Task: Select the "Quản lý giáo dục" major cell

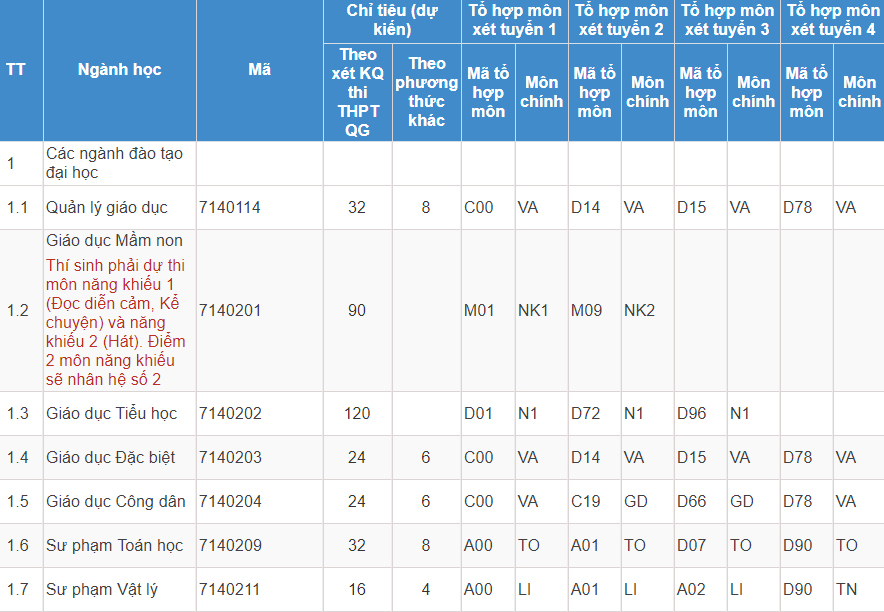Action: pos(107,208)
